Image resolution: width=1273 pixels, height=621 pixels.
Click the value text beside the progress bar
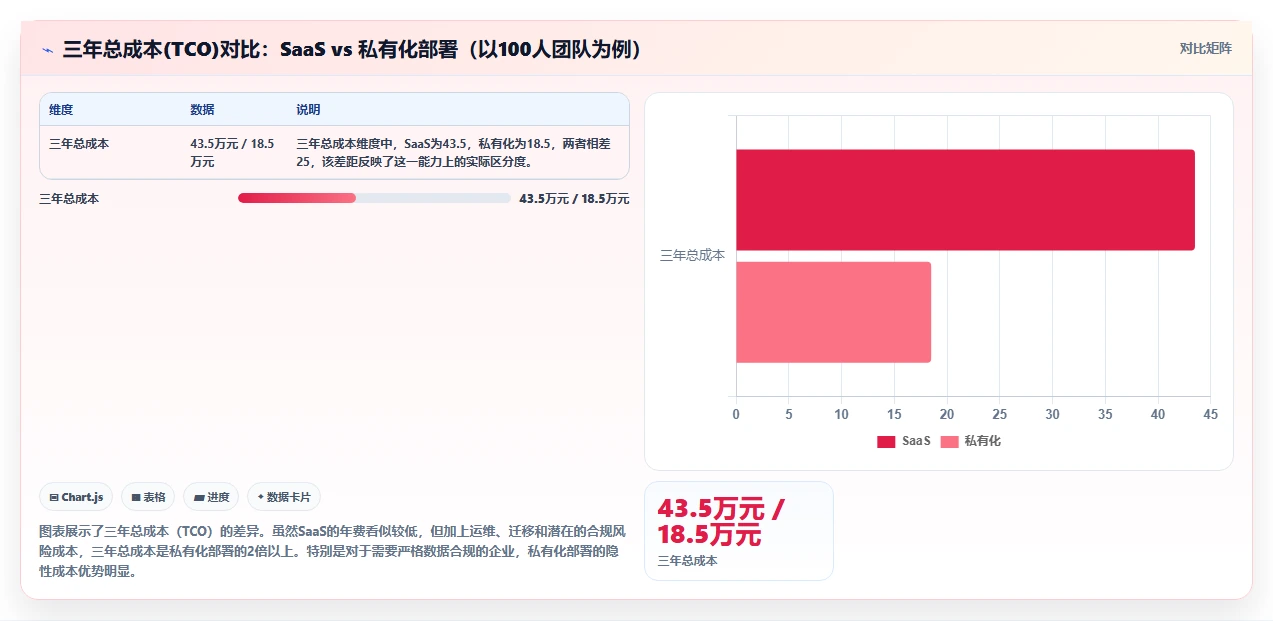point(574,199)
